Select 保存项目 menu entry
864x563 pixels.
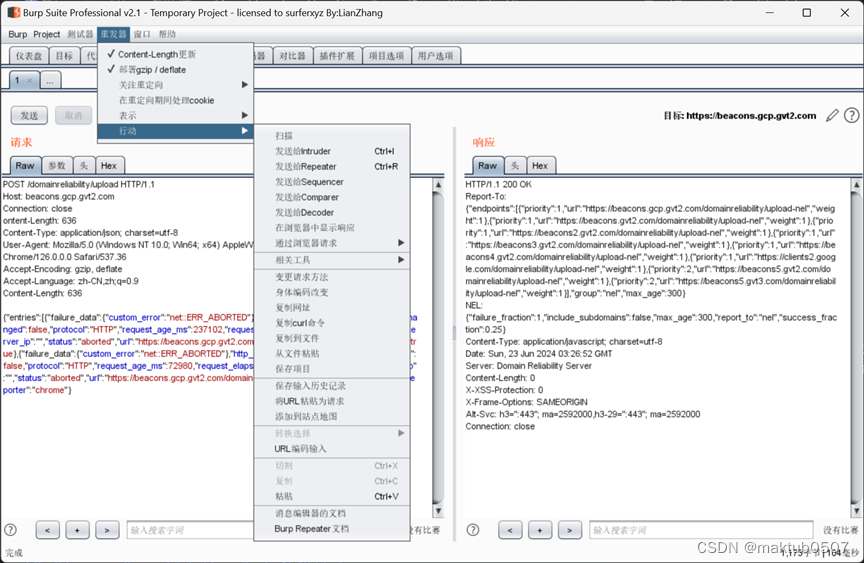coord(332,369)
